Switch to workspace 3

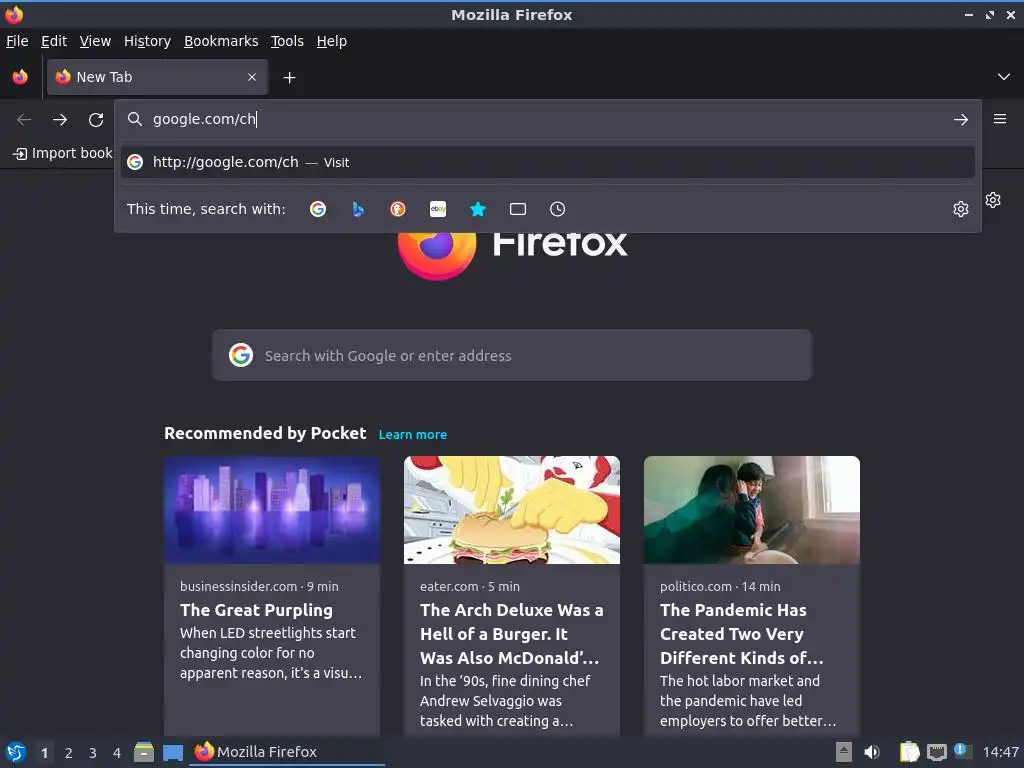click(93, 753)
